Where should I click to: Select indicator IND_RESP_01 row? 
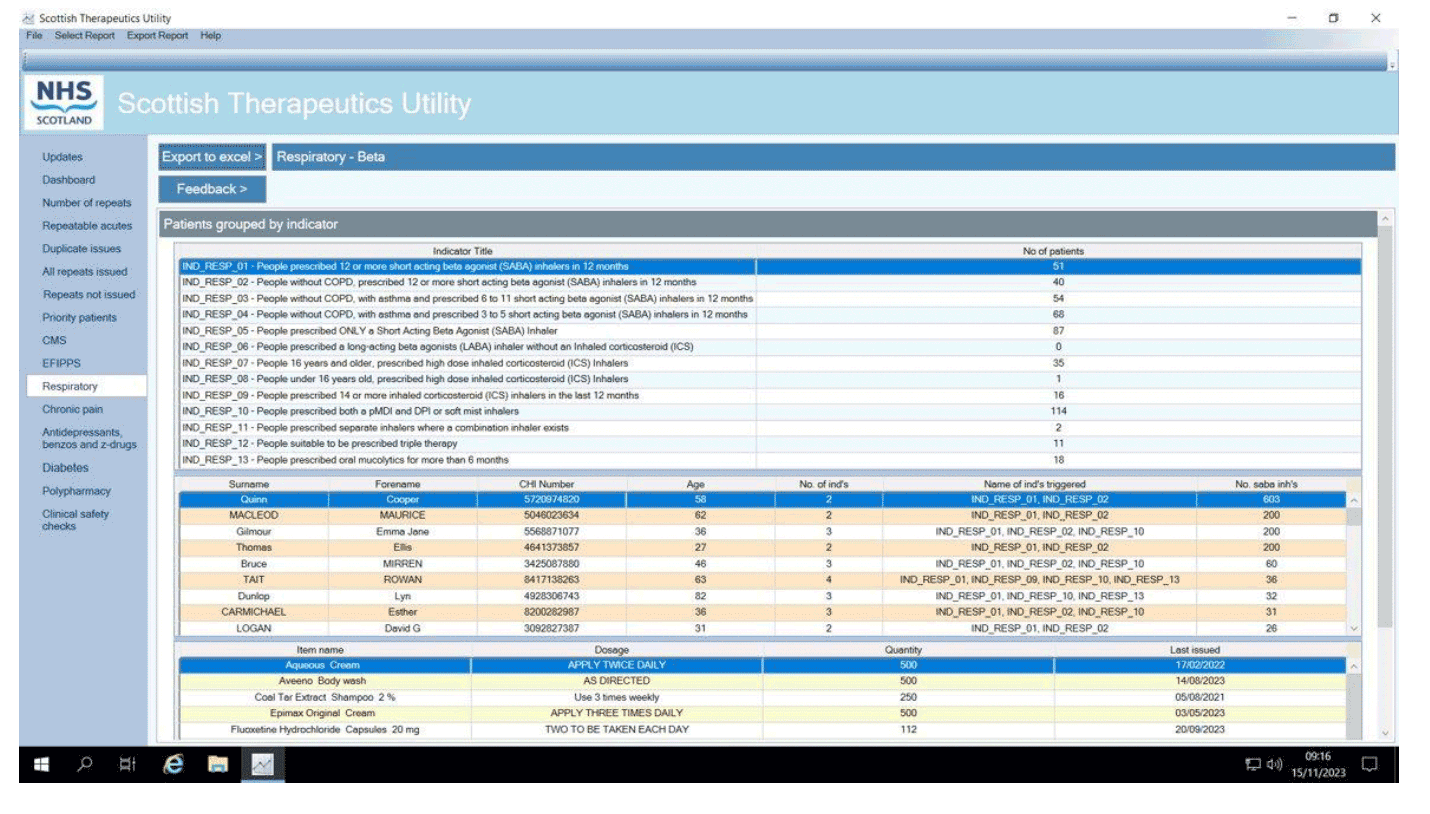point(768,266)
